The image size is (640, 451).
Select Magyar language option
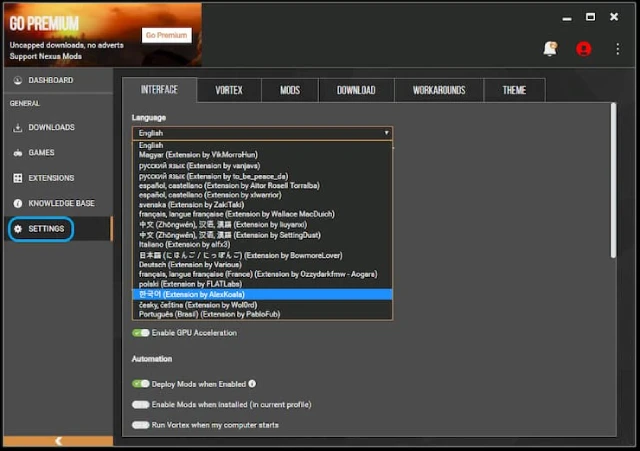tap(262, 155)
